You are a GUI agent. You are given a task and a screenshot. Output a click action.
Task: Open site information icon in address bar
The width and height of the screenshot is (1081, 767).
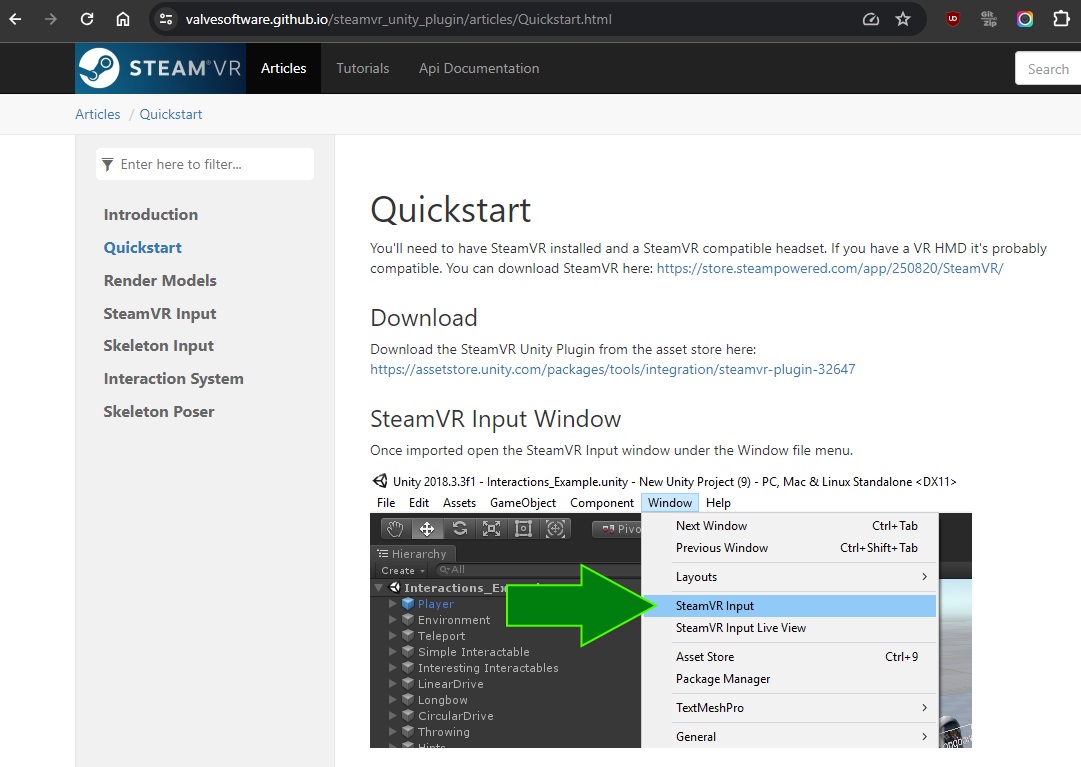pos(167,19)
